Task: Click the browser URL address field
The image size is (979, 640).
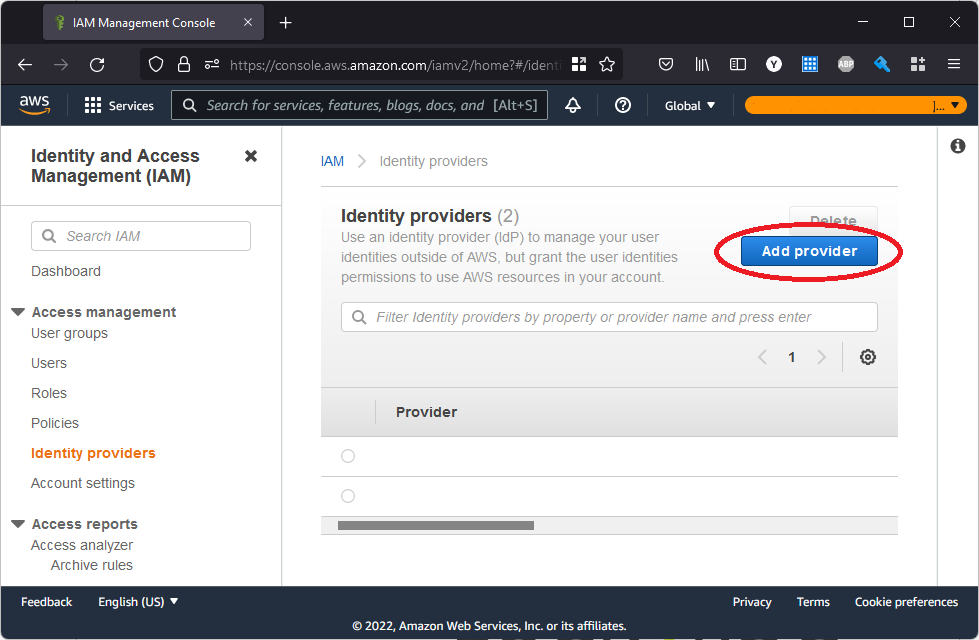Action: pyautogui.click(x=395, y=65)
